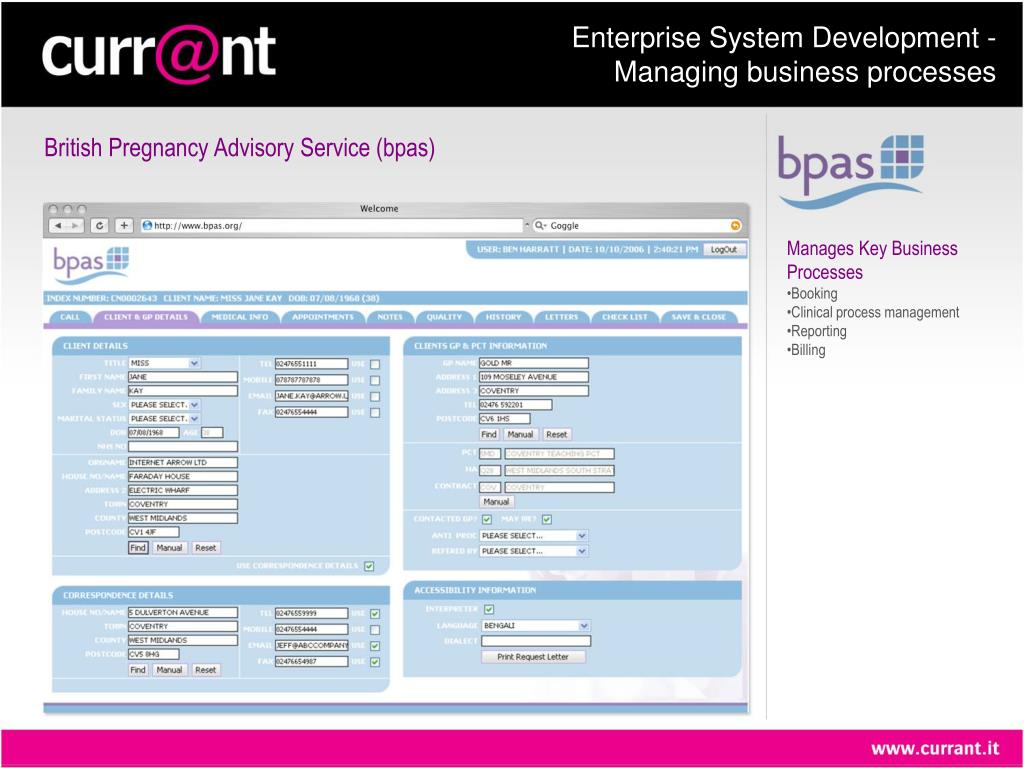
Task: Toggle USE checkbox for correspondence TEL 02476559999
Action: coord(375,614)
